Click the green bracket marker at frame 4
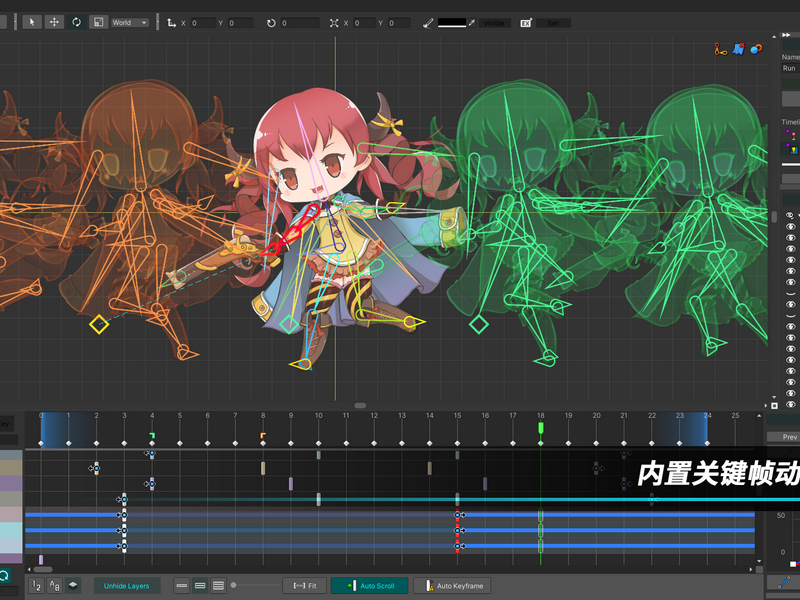This screenshot has height=600, width=800. click(152, 435)
